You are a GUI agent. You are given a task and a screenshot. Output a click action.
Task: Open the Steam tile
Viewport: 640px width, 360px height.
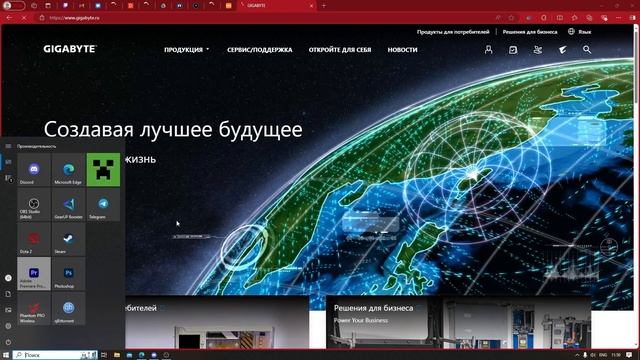click(x=69, y=239)
